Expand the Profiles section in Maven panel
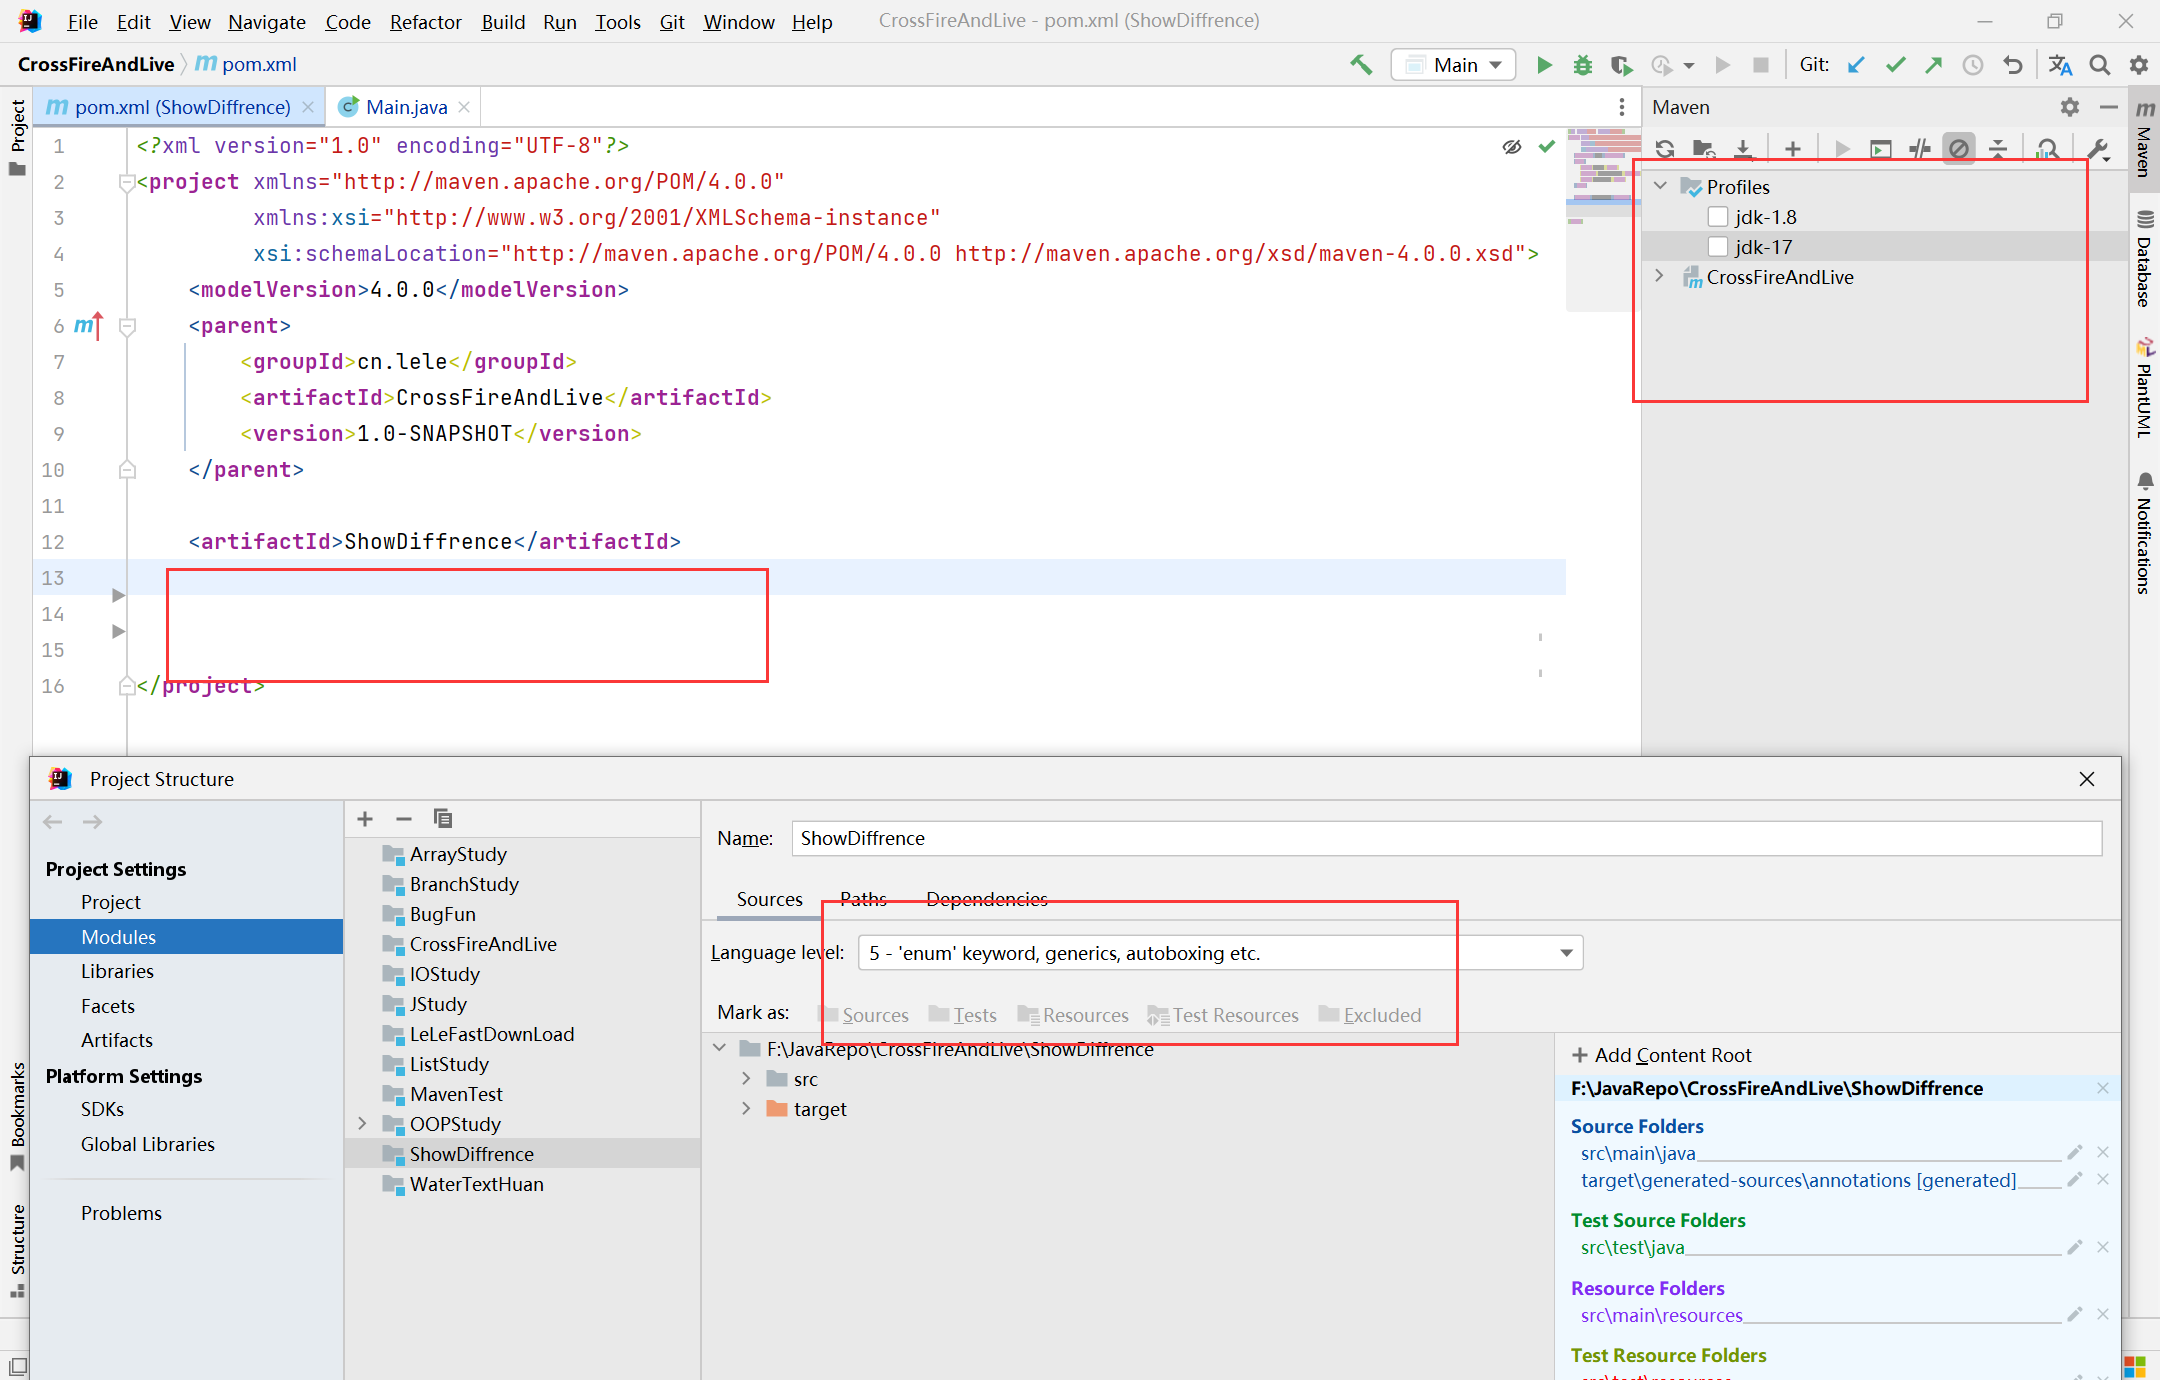Screen dimensions: 2160x1380 coord(1663,186)
